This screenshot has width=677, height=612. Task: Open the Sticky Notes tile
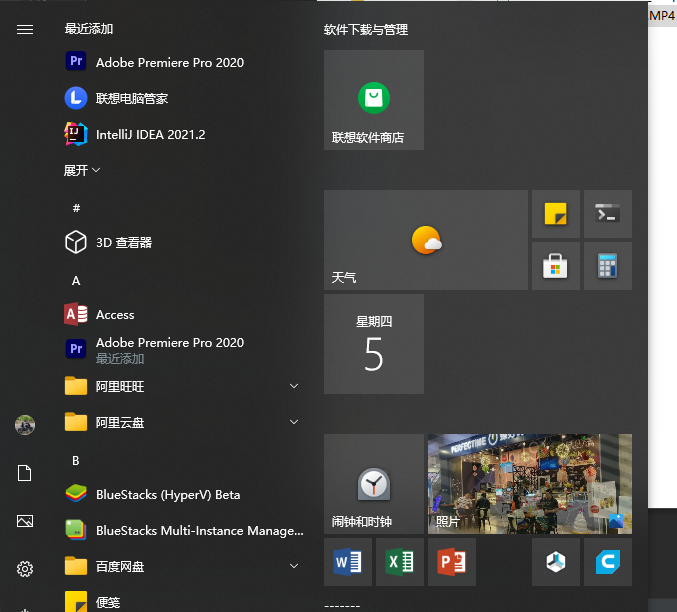pos(556,214)
